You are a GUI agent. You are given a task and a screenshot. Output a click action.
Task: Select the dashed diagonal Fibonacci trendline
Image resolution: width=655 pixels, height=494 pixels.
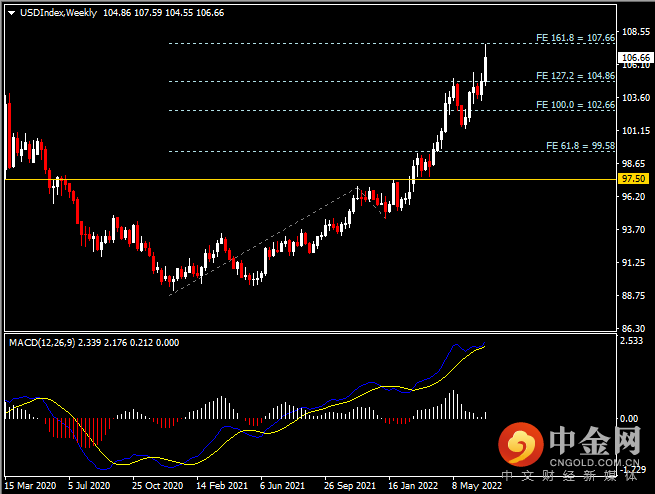(x=260, y=241)
